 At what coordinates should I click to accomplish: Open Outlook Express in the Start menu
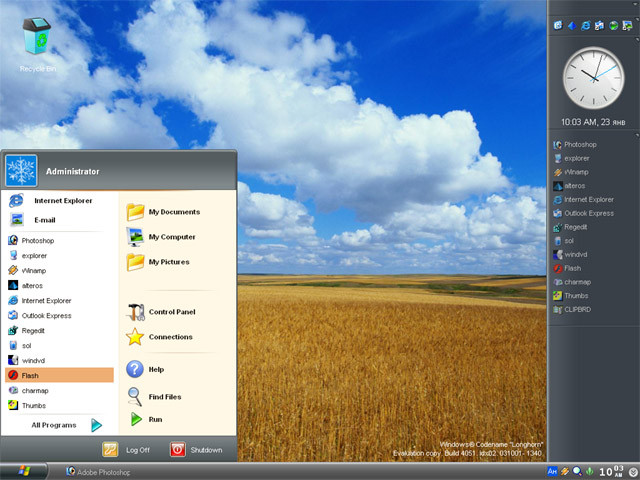40,316
